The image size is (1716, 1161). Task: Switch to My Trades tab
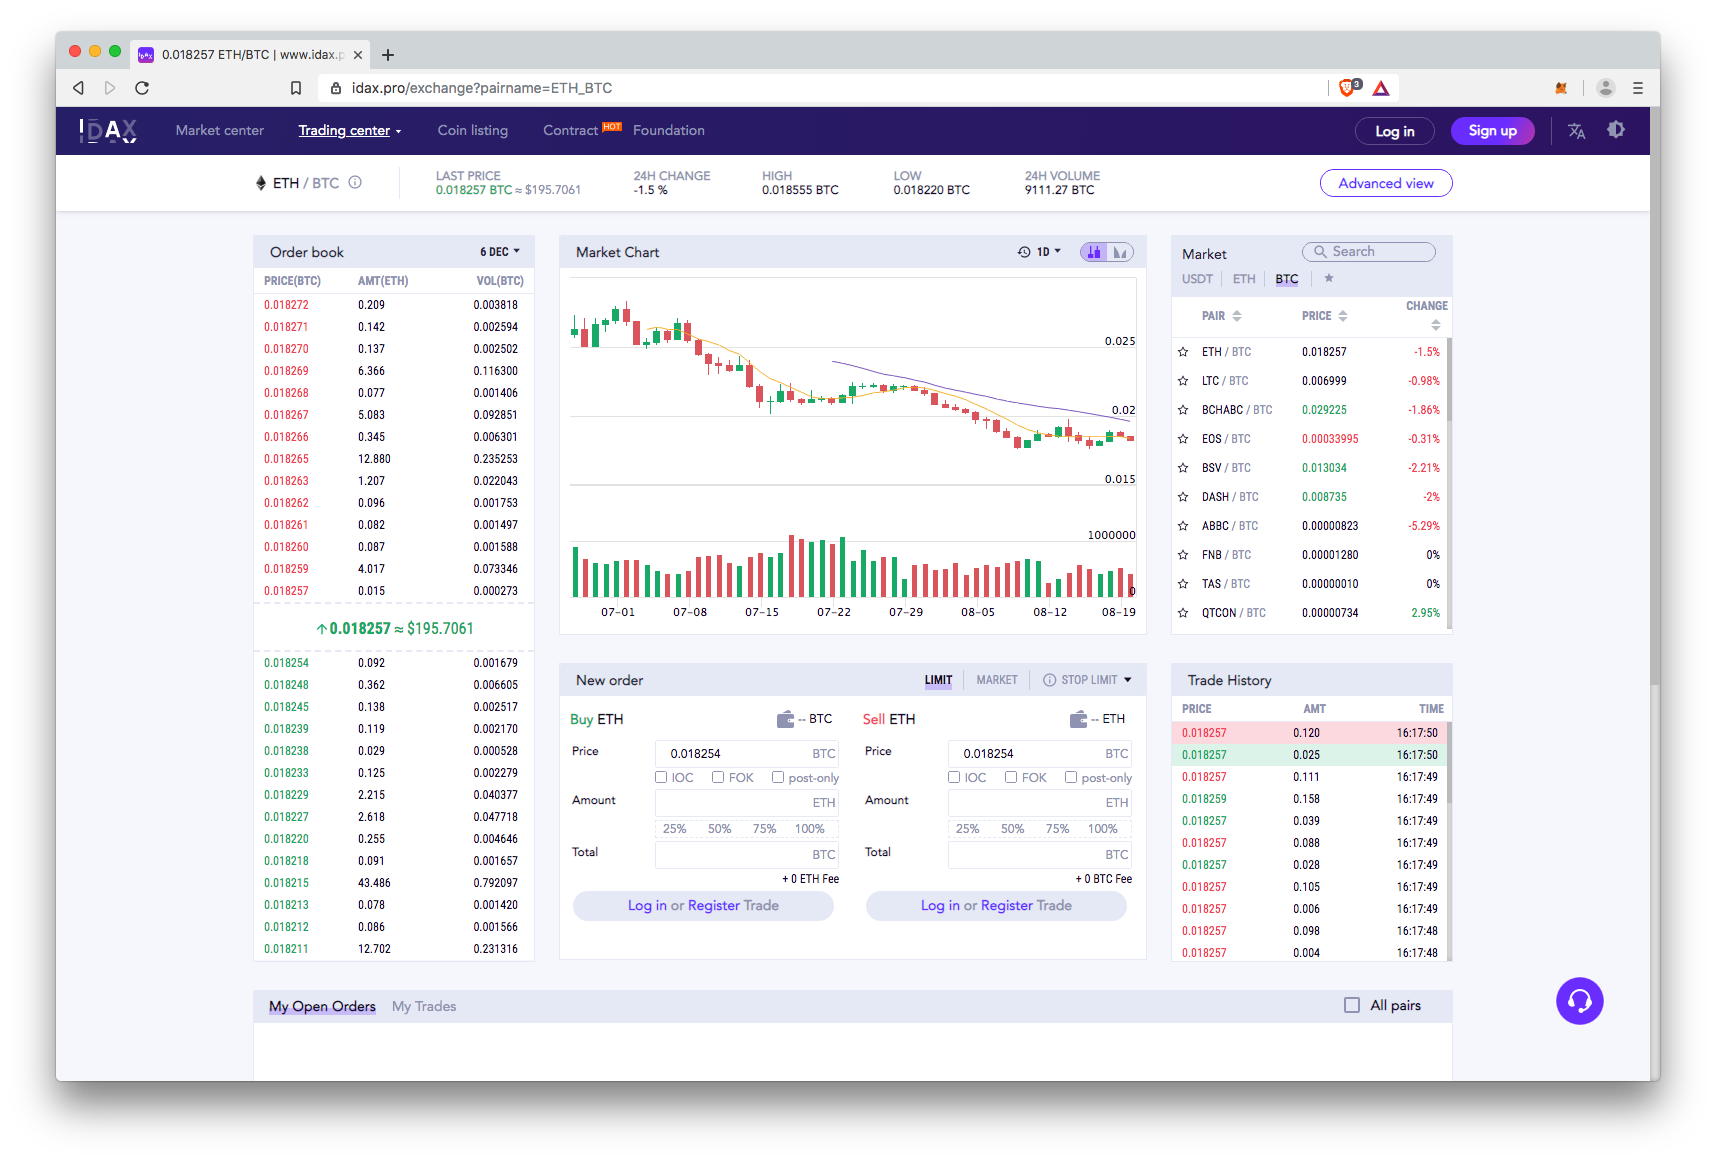[424, 1006]
